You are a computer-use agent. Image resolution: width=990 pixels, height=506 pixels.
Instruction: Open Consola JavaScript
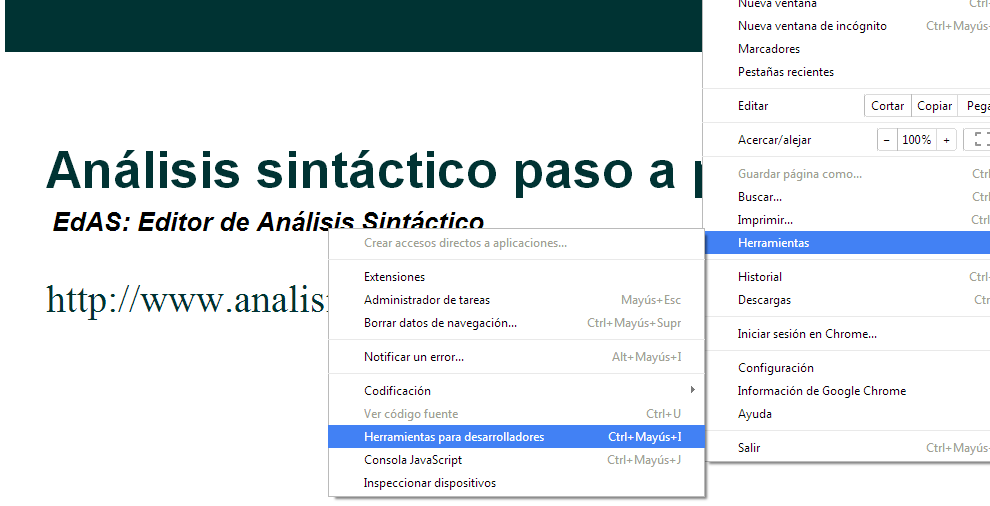pyautogui.click(x=413, y=460)
